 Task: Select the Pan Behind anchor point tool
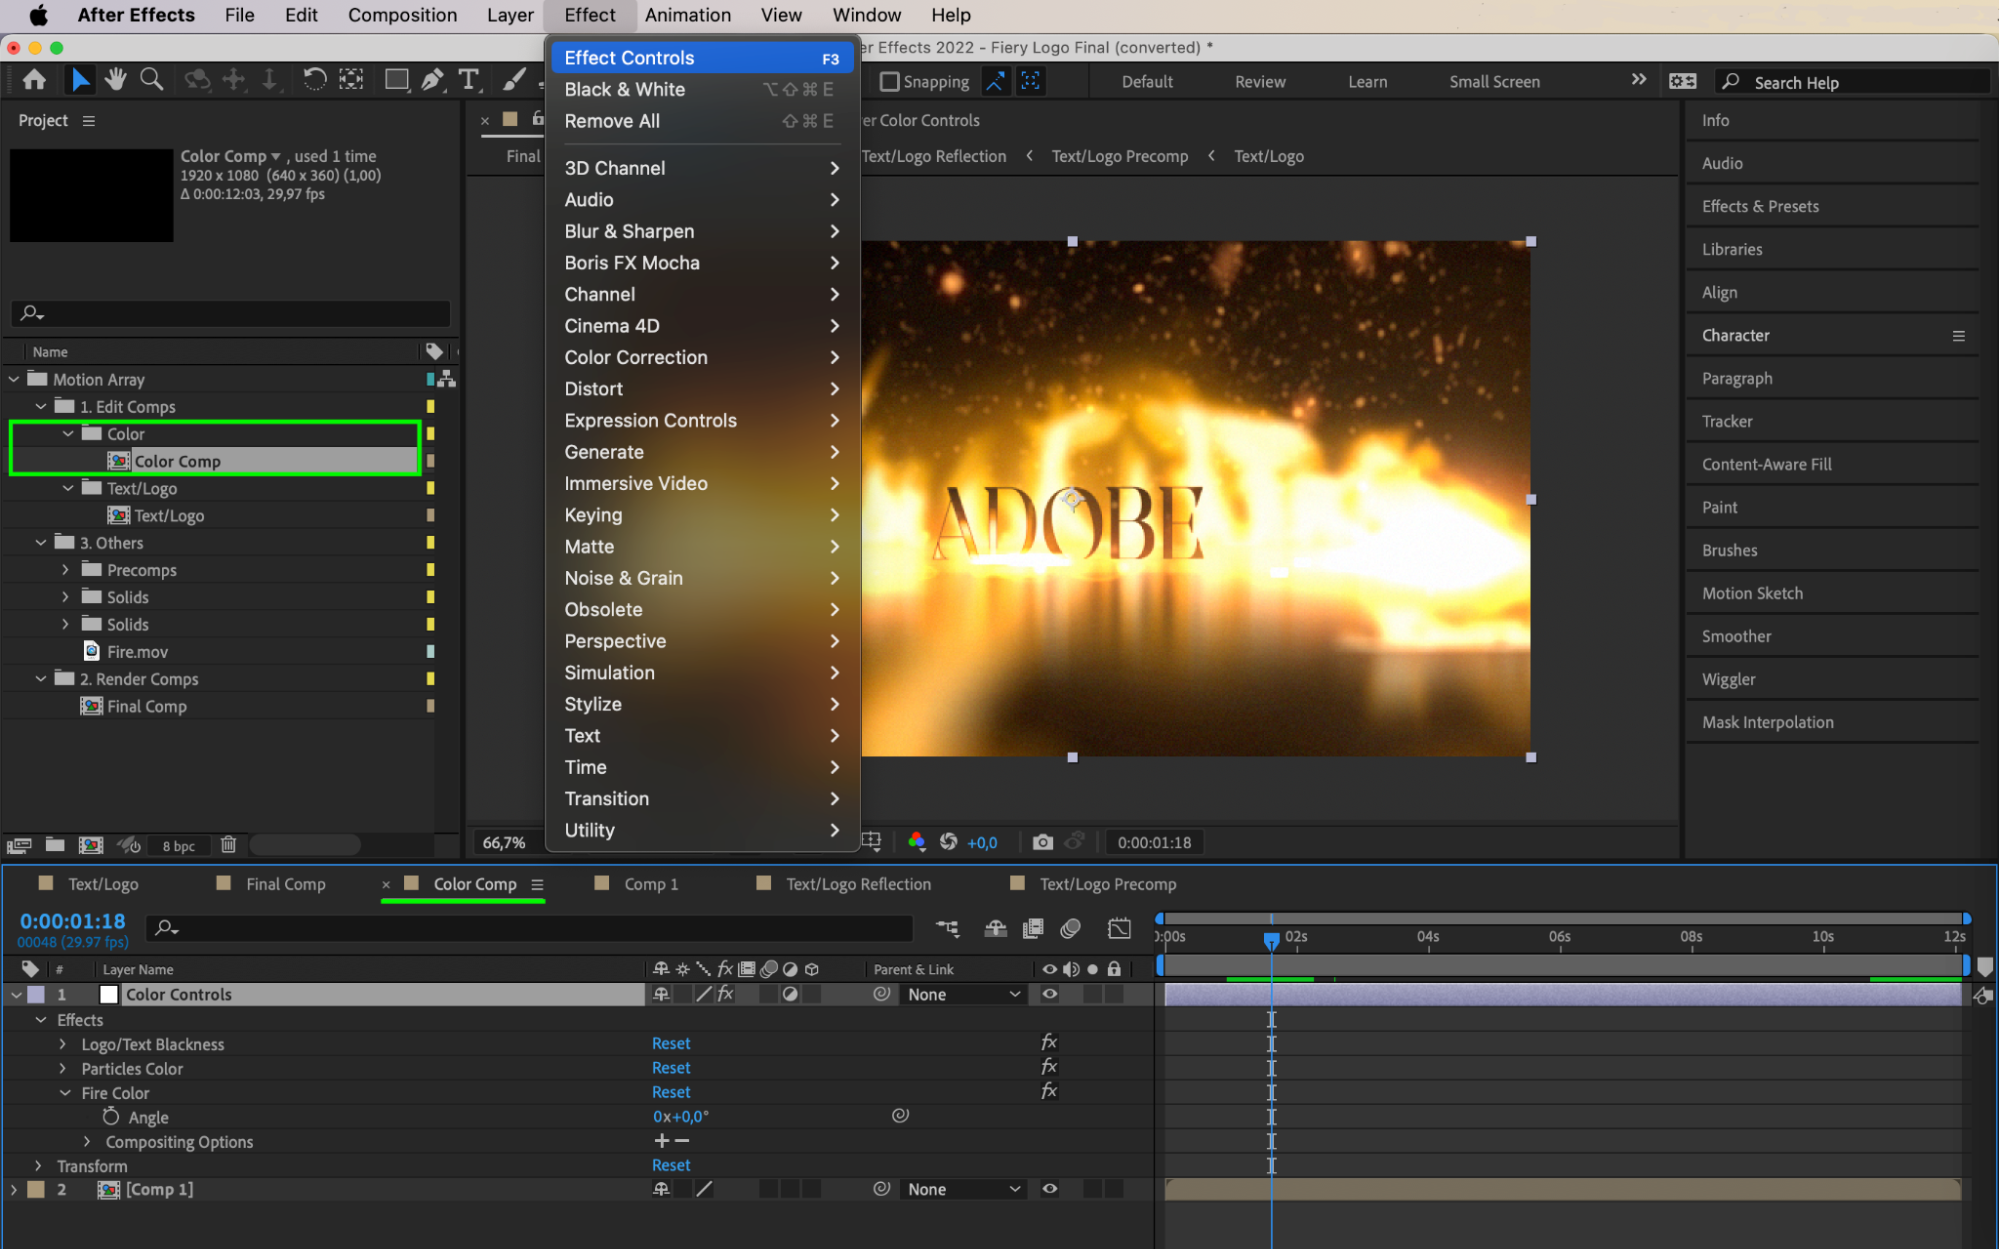(x=351, y=80)
